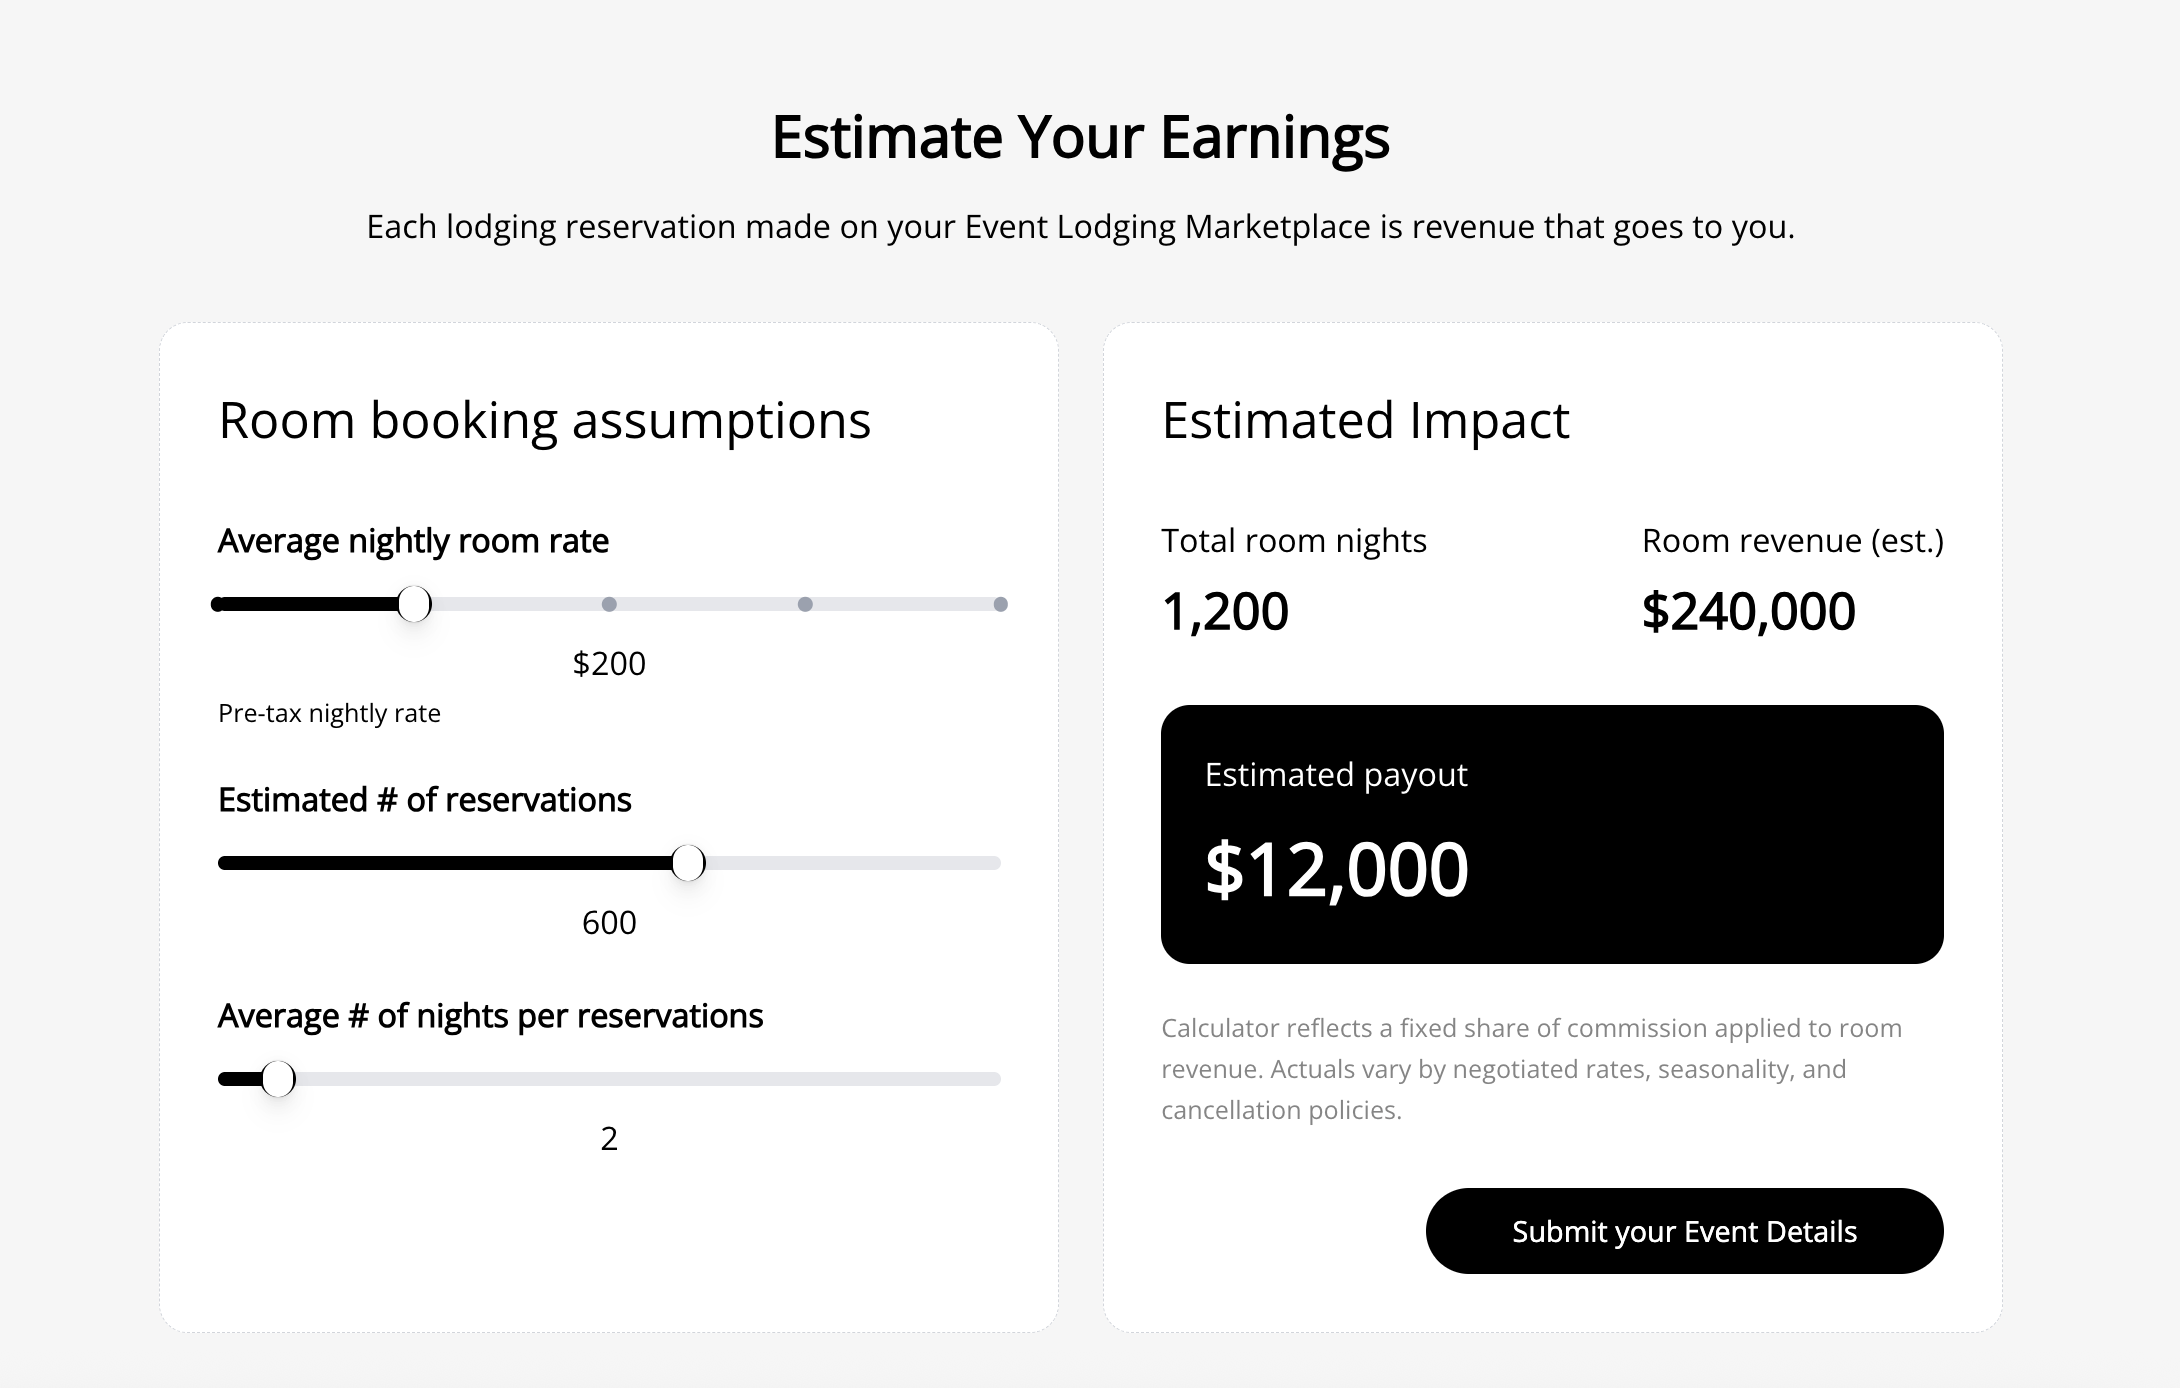Click the calculator commission disclaimer text
The width and height of the screenshot is (2180, 1388).
coord(1531,1069)
